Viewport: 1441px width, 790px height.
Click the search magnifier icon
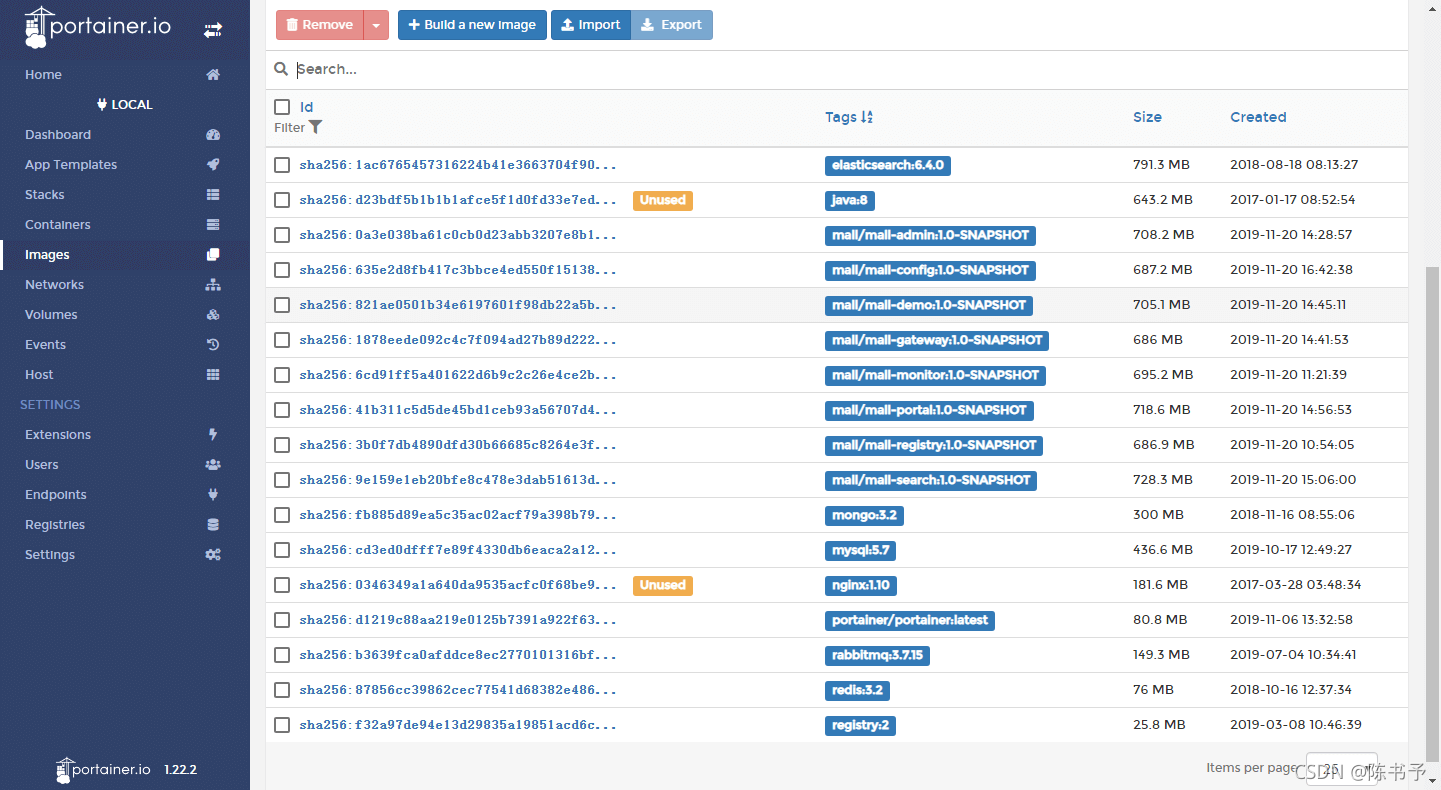pyautogui.click(x=283, y=69)
